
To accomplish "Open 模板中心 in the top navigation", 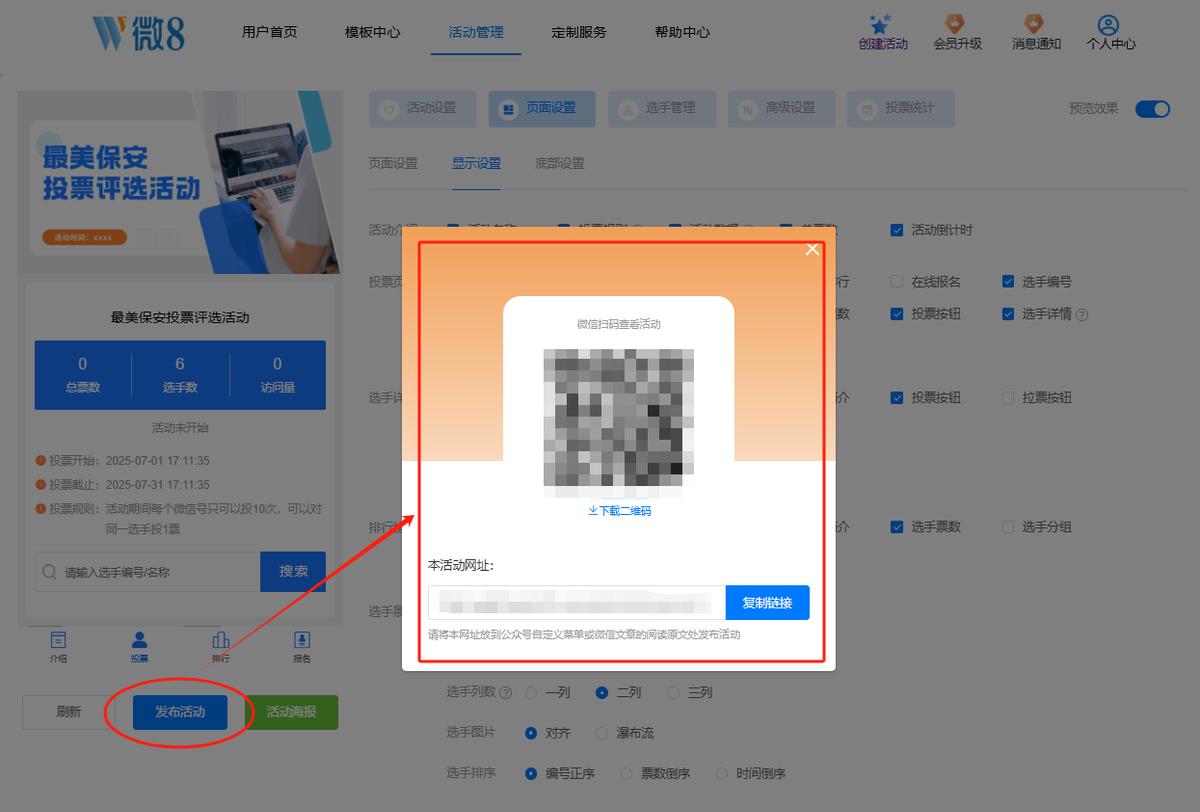I will tap(372, 32).
